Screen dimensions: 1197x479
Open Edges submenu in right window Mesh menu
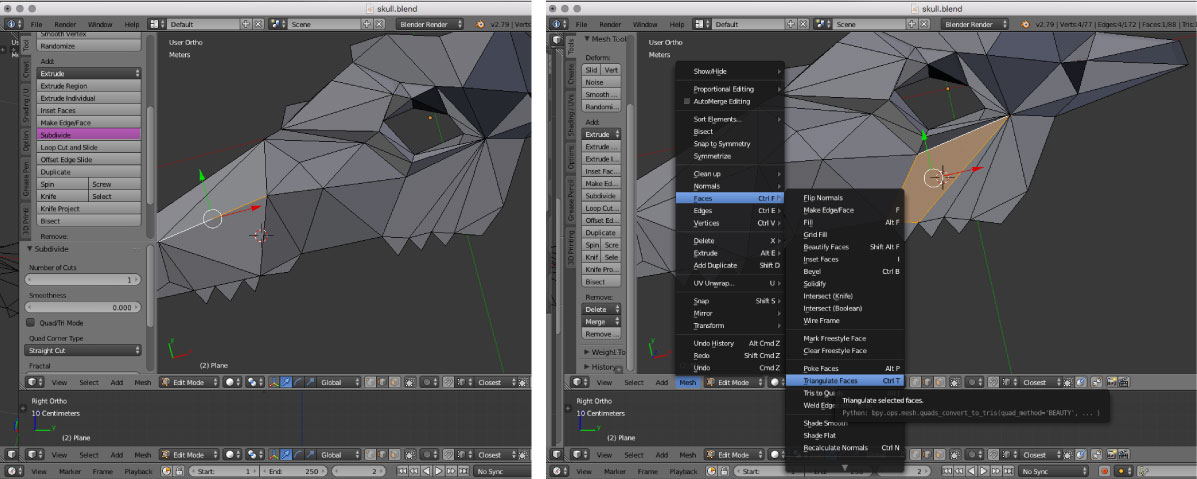point(729,210)
